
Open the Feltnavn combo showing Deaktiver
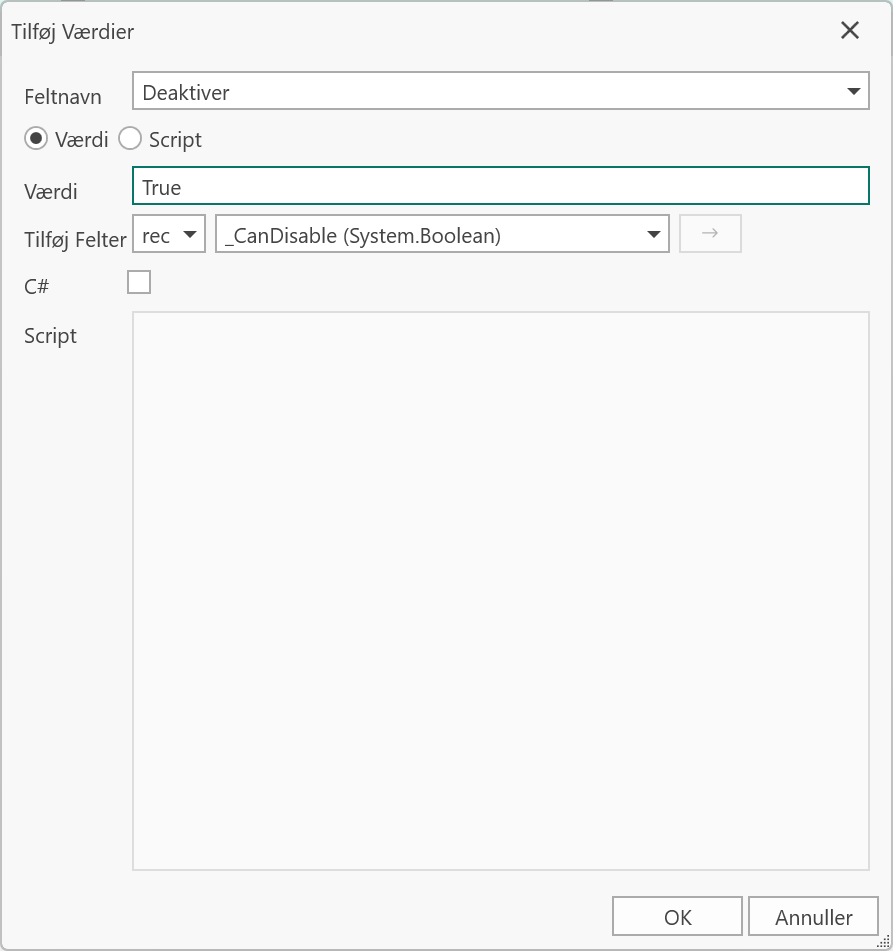tap(501, 91)
